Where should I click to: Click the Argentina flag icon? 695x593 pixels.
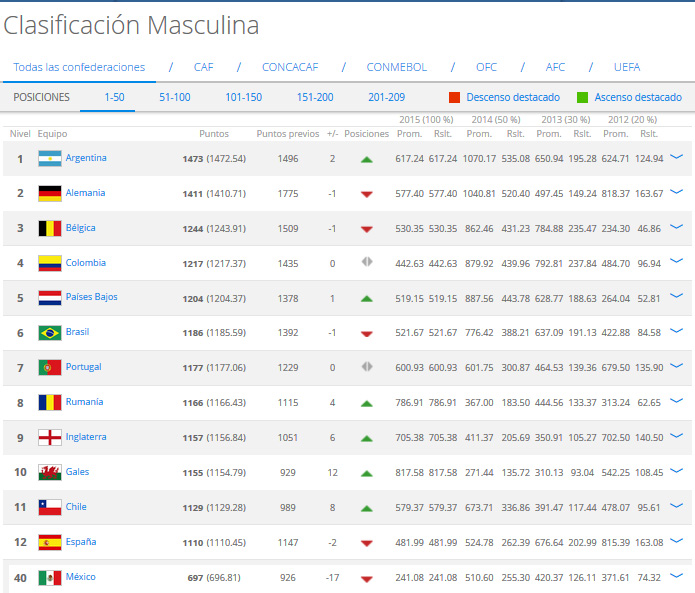(x=50, y=158)
